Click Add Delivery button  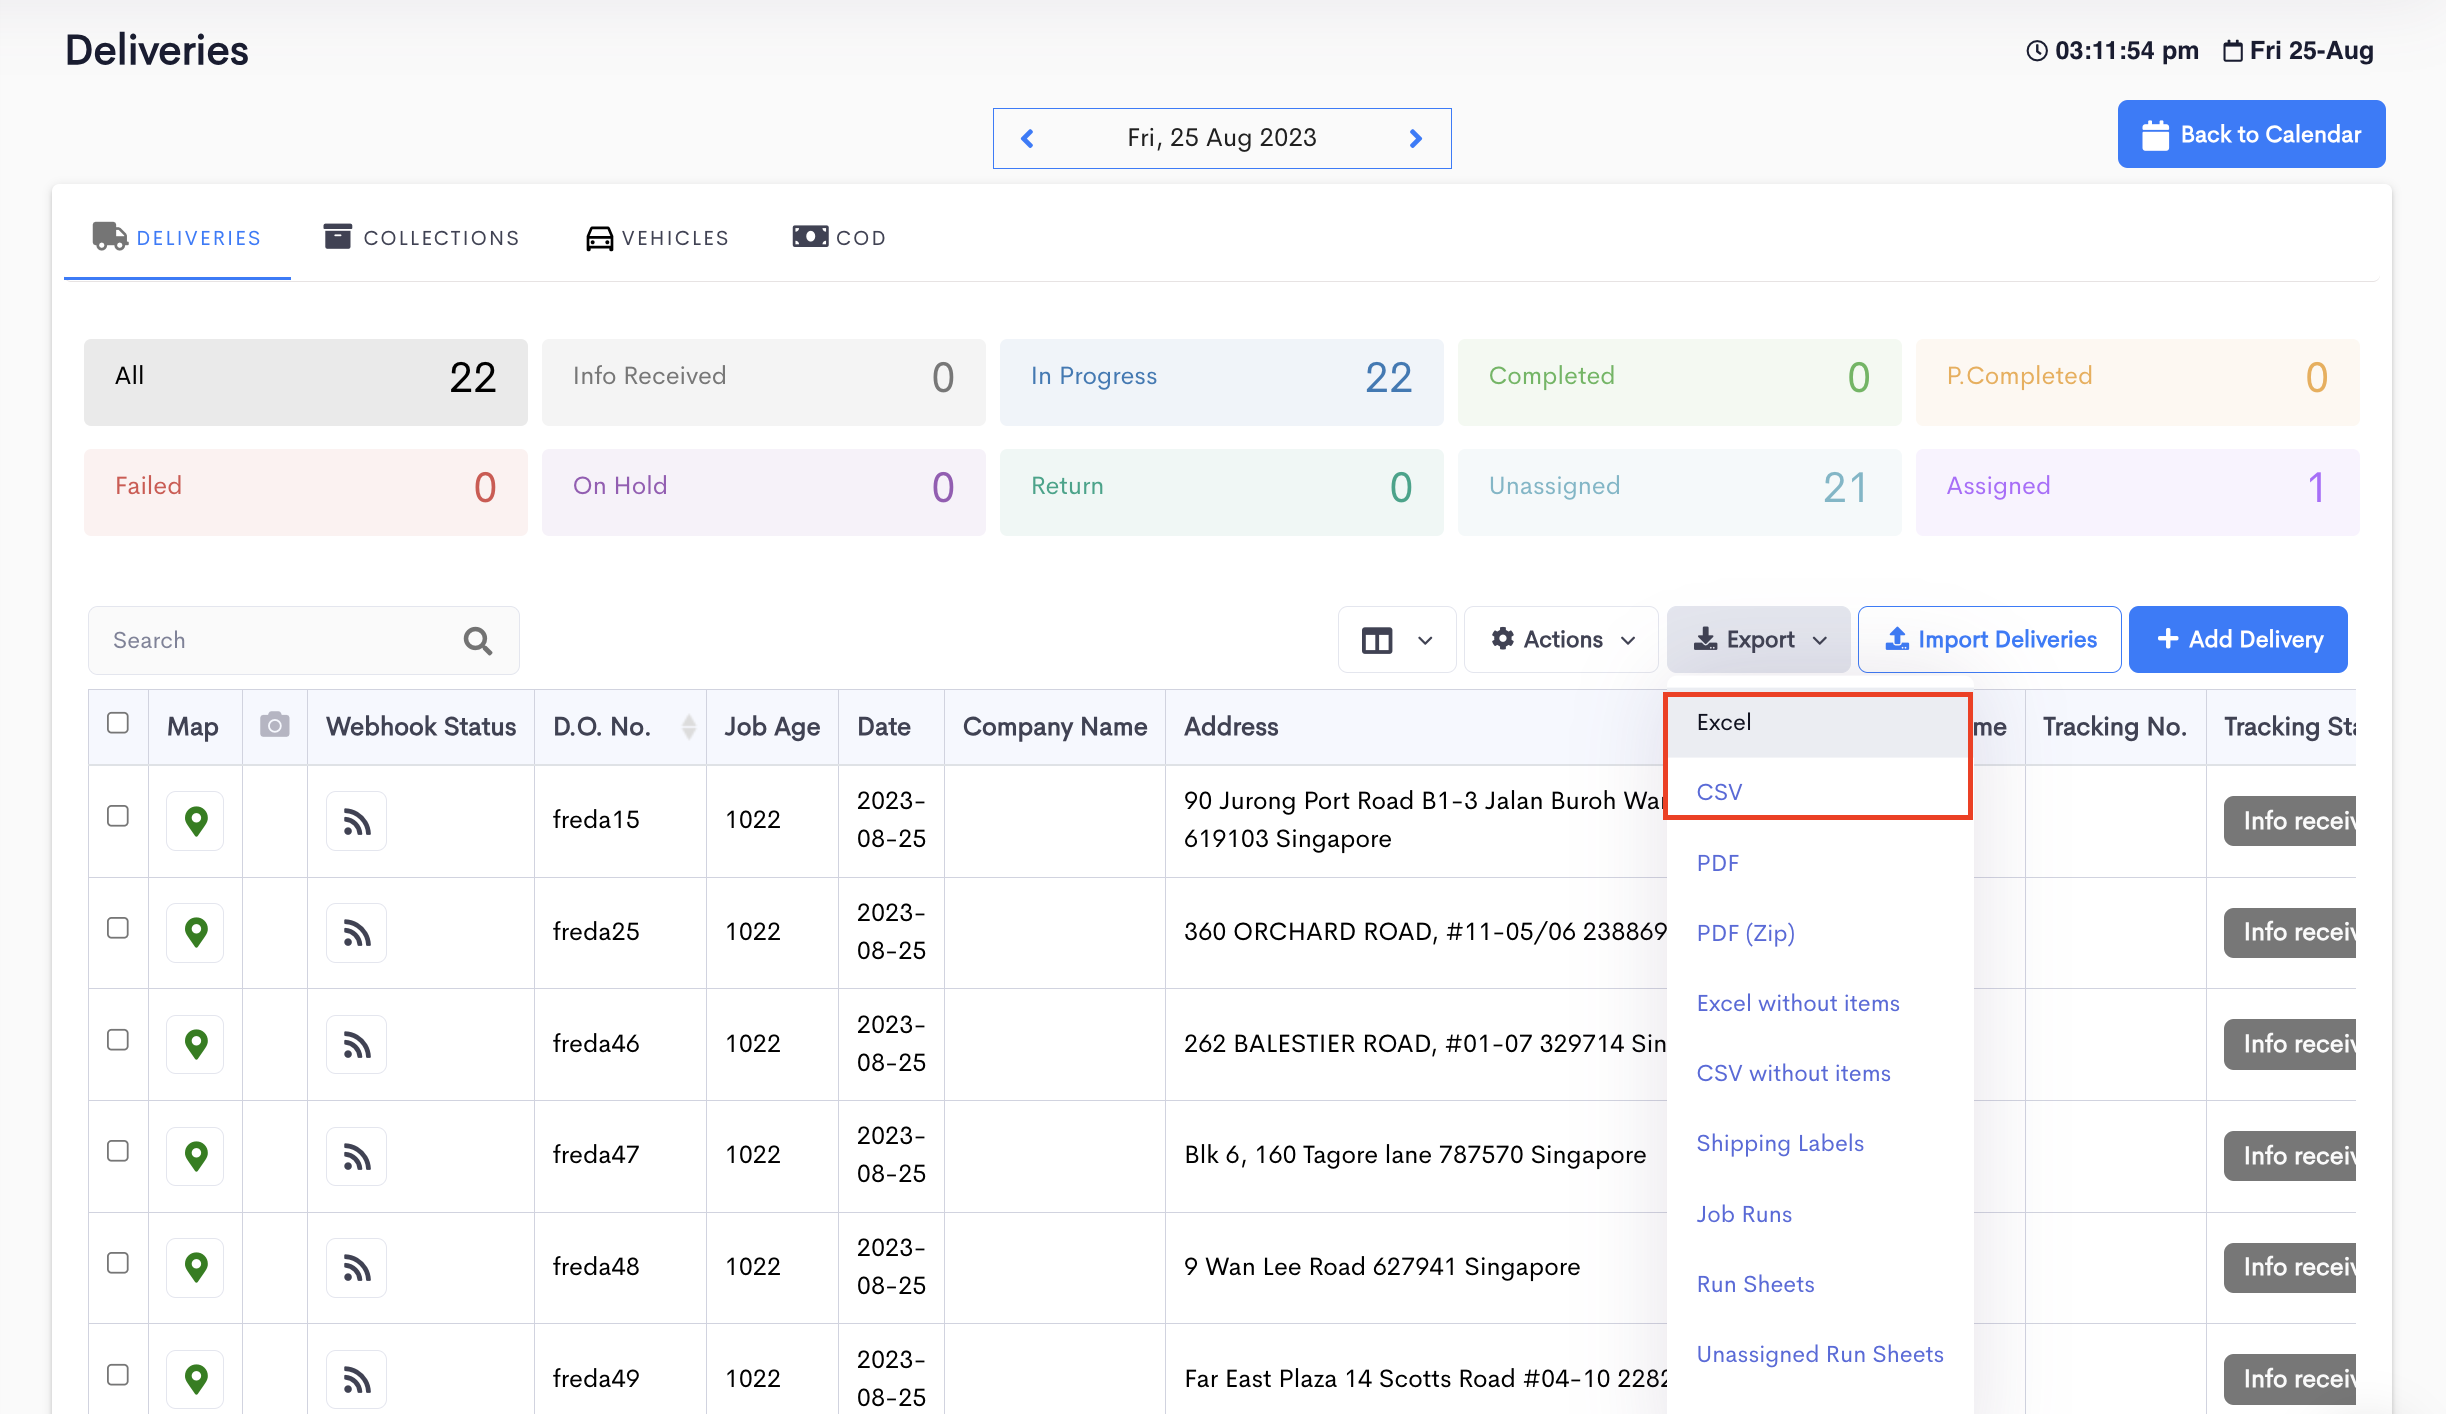[x=2238, y=640]
